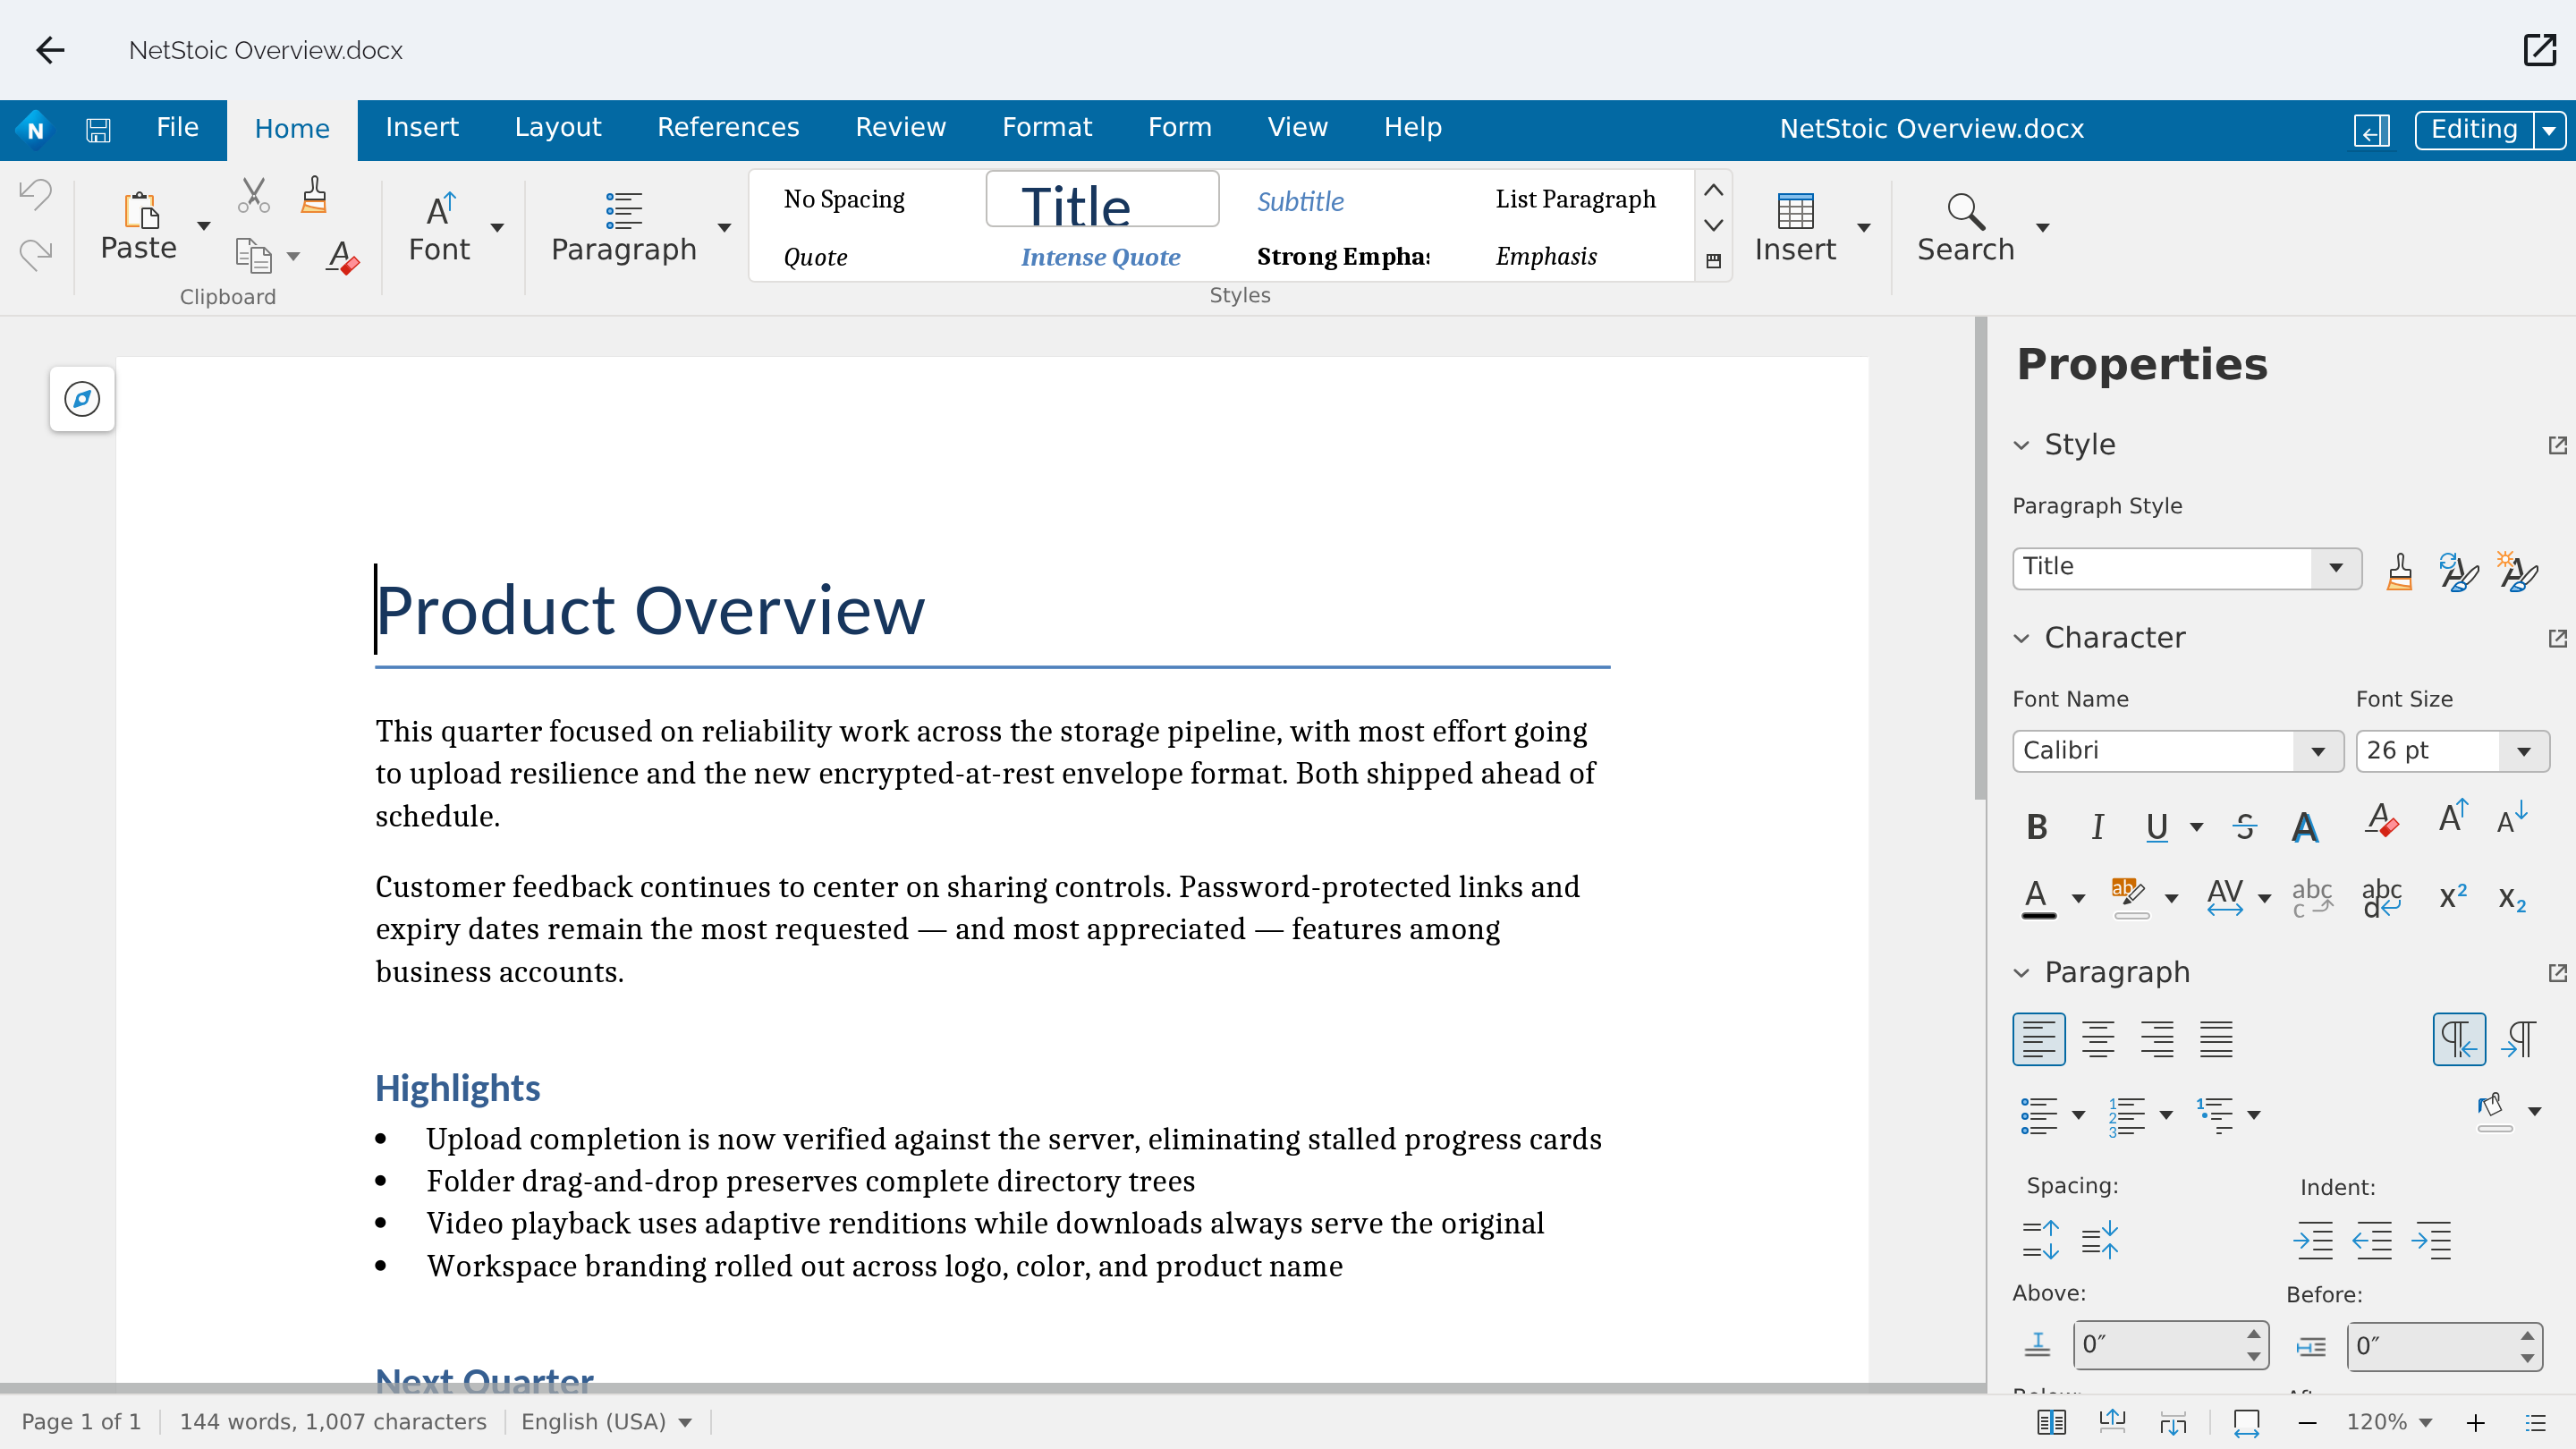2576x1449 pixels.
Task: Click the Save icon in the ribbon
Action: [x=98, y=129]
